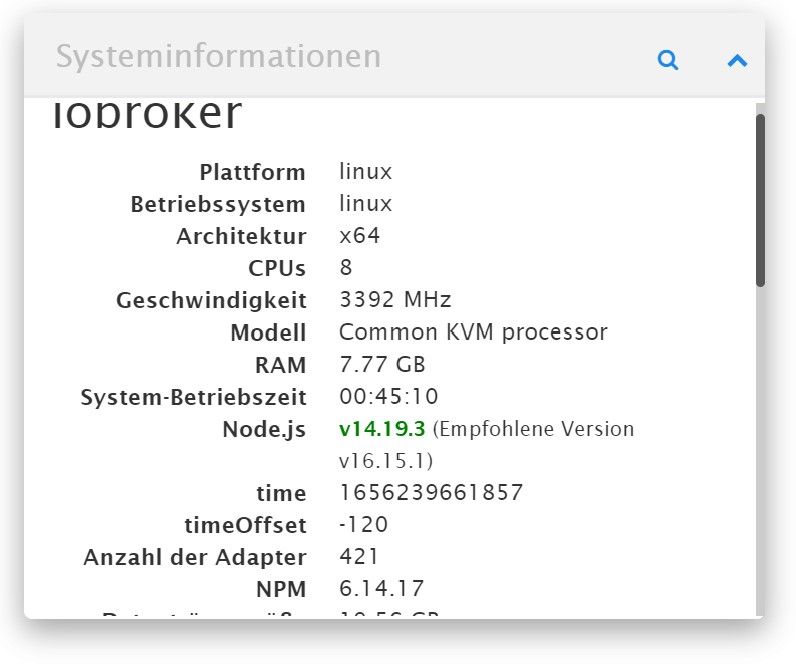Click the Node.js label
Viewport: 796px width, 664px height.
coord(264,429)
